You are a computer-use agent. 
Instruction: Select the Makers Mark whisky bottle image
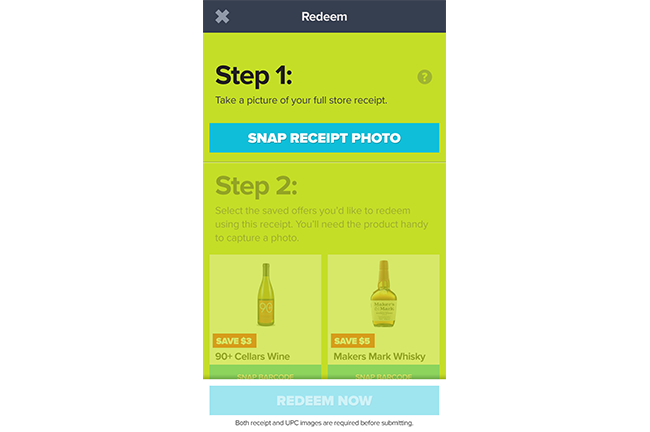point(383,294)
